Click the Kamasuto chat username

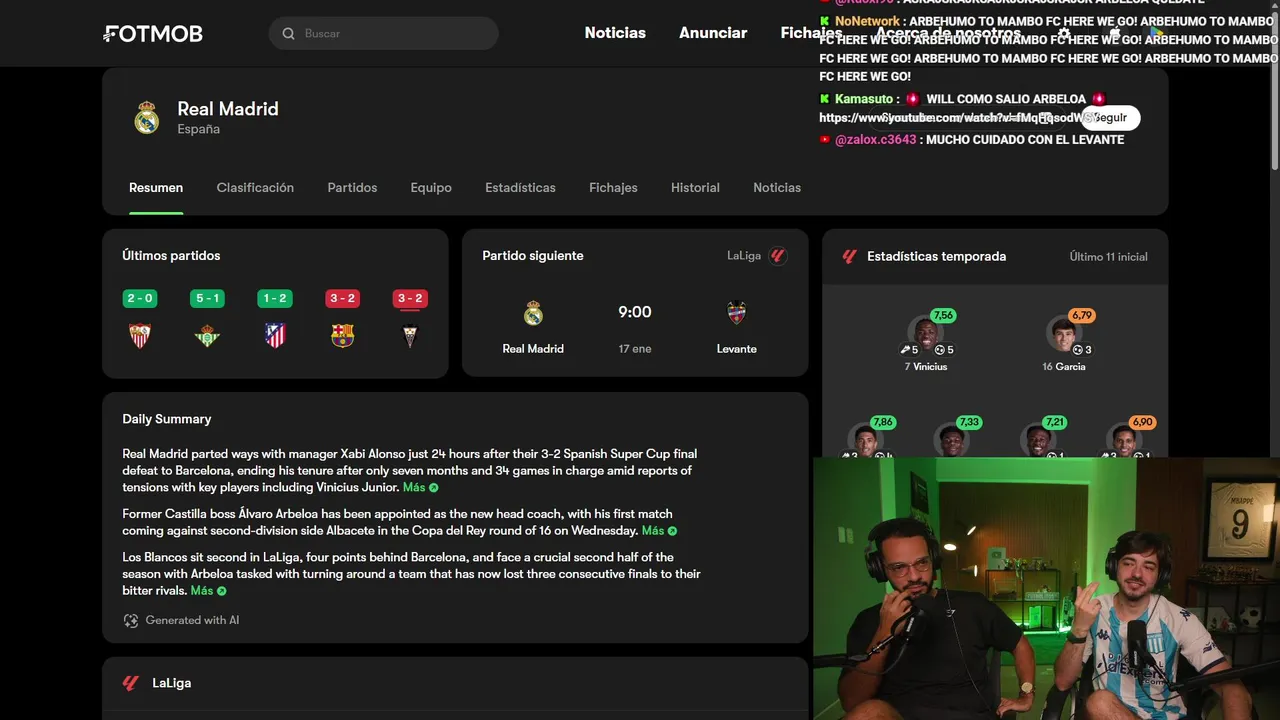(x=864, y=99)
